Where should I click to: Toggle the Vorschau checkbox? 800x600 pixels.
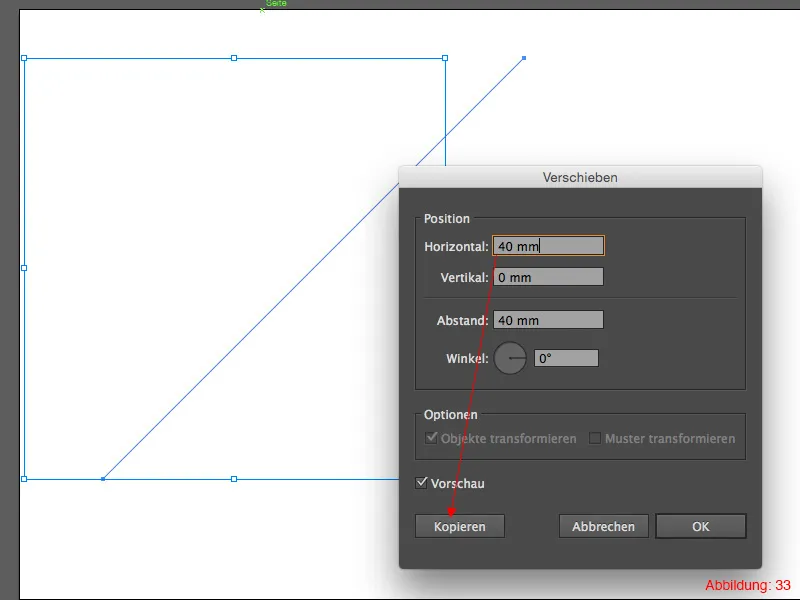click(x=421, y=483)
